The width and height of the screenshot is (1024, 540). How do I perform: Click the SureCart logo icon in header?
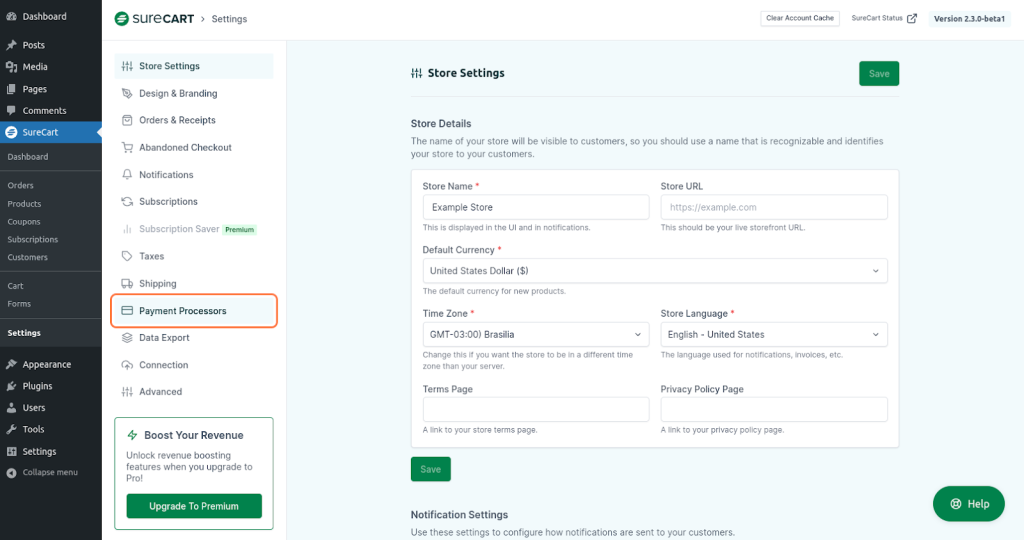coord(121,19)
